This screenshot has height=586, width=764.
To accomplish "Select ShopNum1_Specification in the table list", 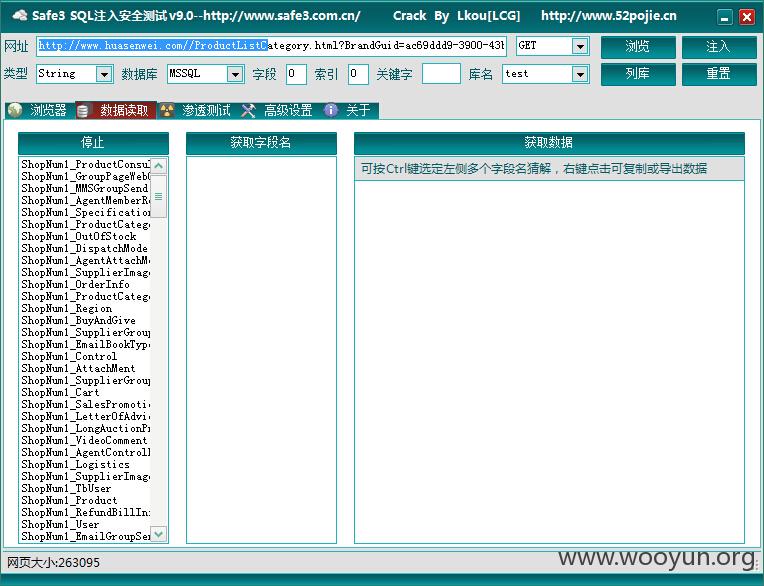I will (85, 213).
